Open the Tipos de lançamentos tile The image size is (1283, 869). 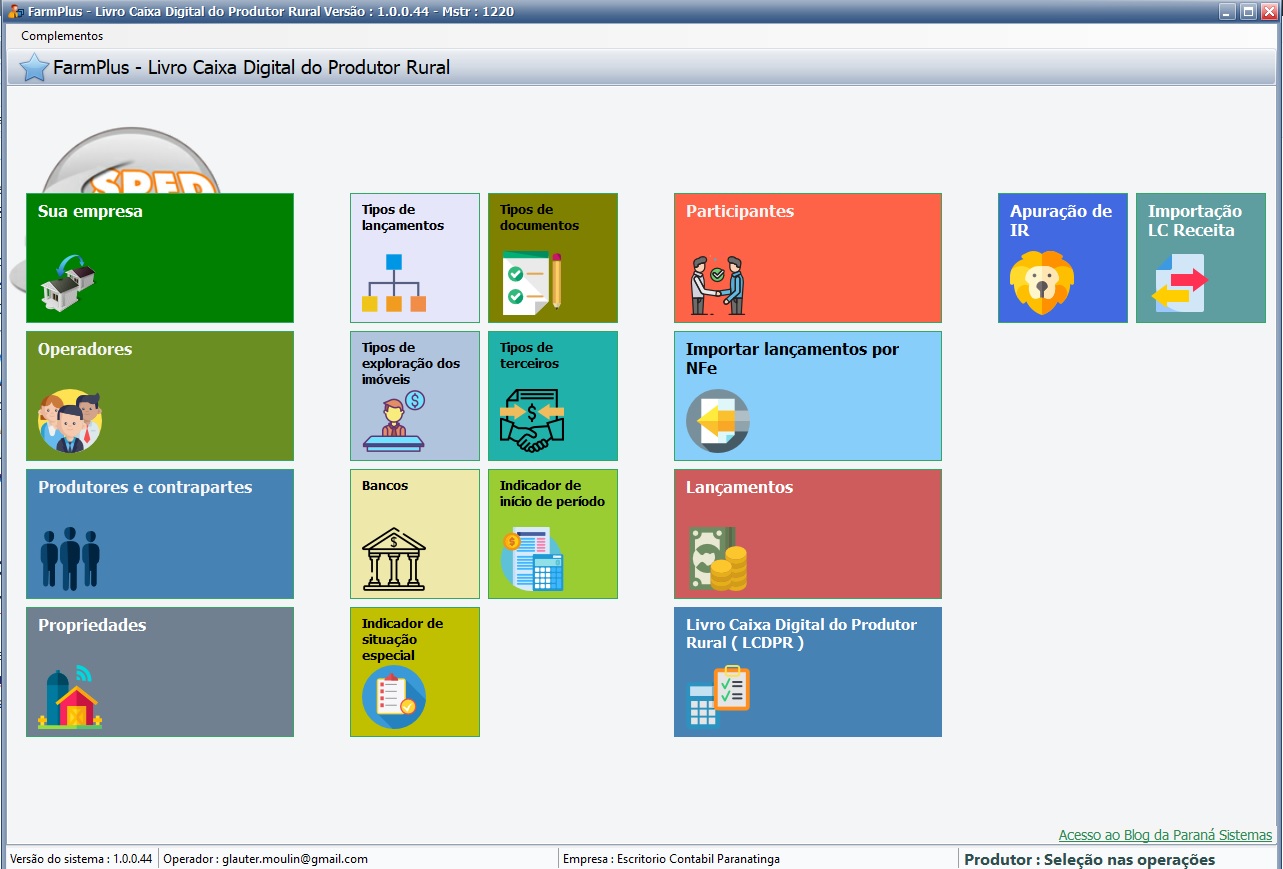[x=415, y=258]
